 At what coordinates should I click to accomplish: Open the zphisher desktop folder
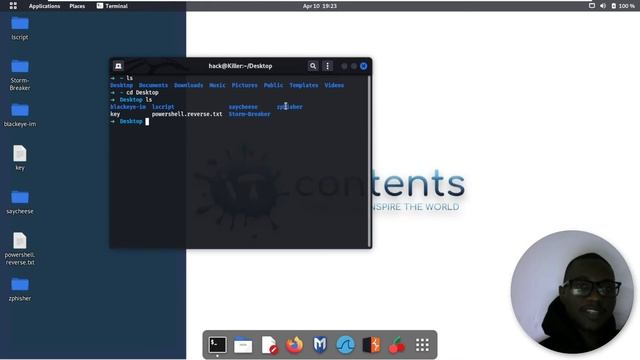coord(20,289)
